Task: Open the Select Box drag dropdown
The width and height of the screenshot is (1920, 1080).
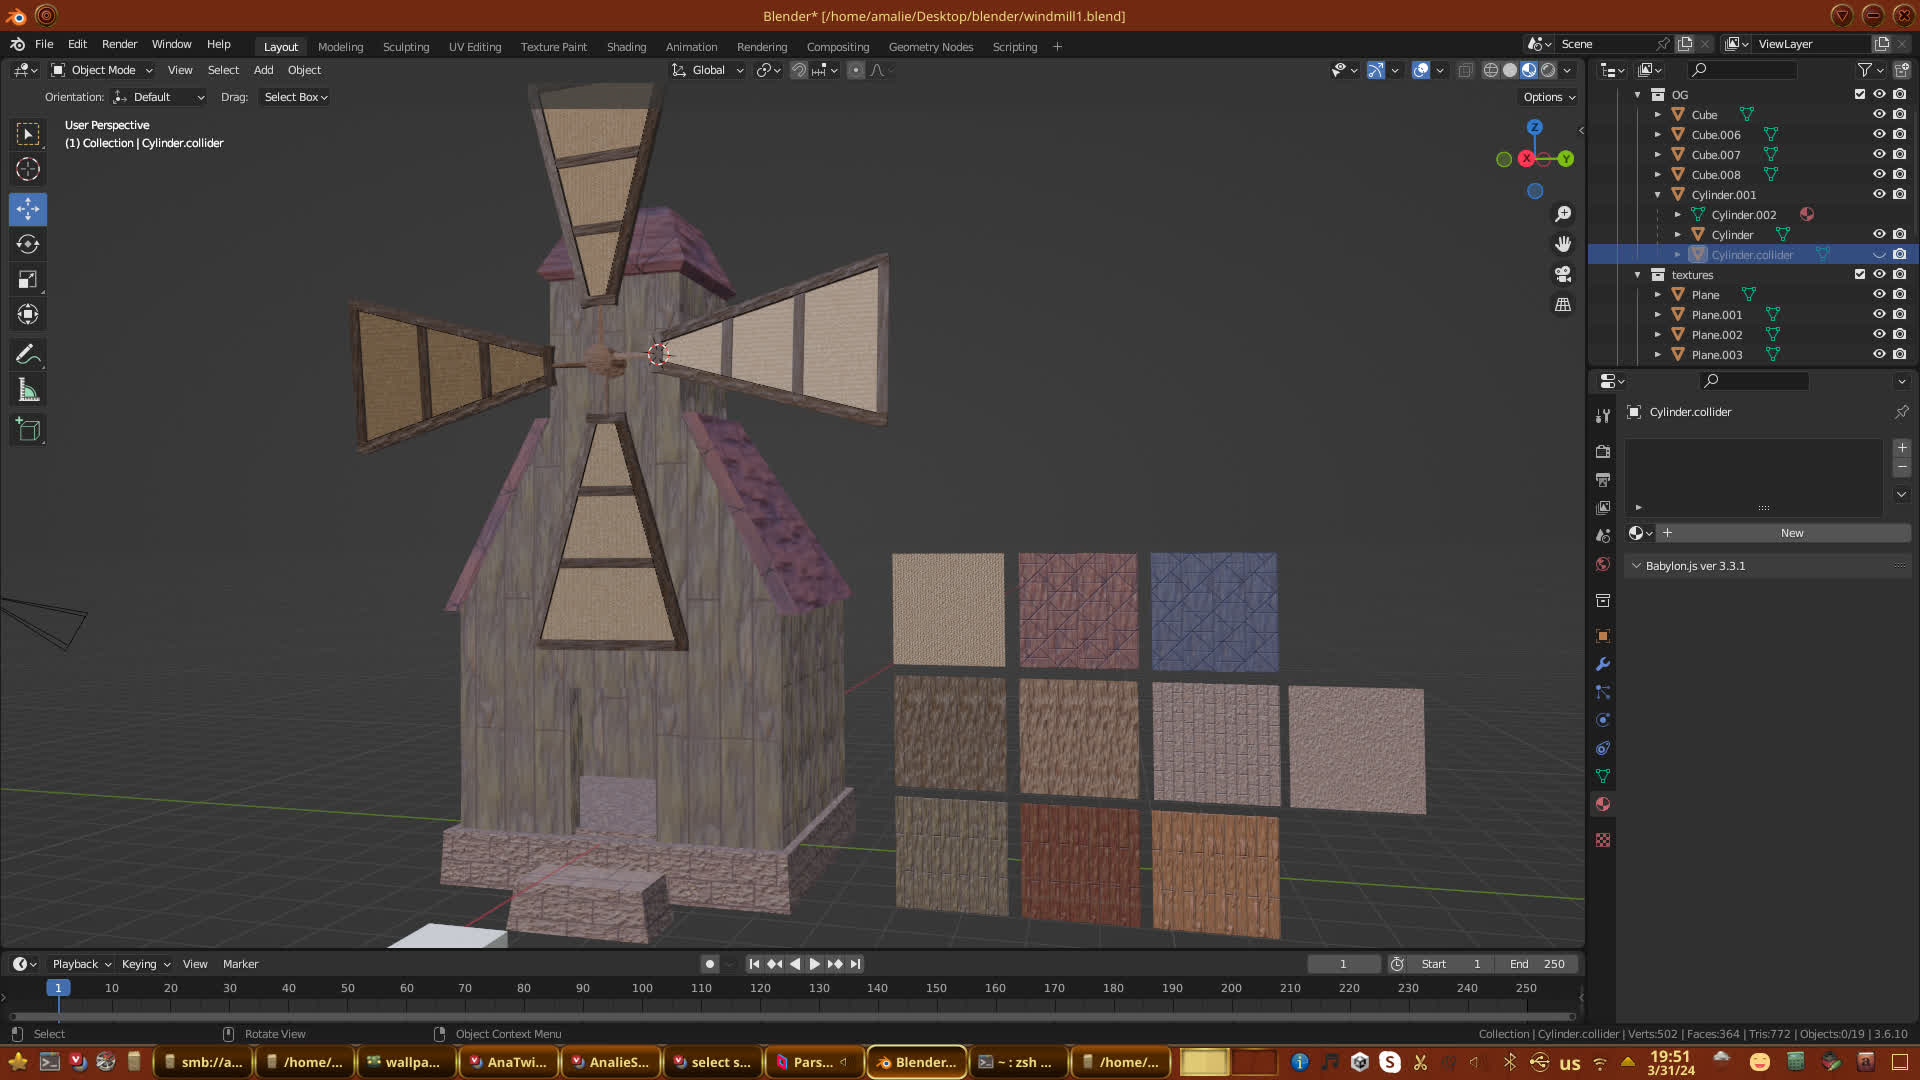Action: (x=295, y=97)
